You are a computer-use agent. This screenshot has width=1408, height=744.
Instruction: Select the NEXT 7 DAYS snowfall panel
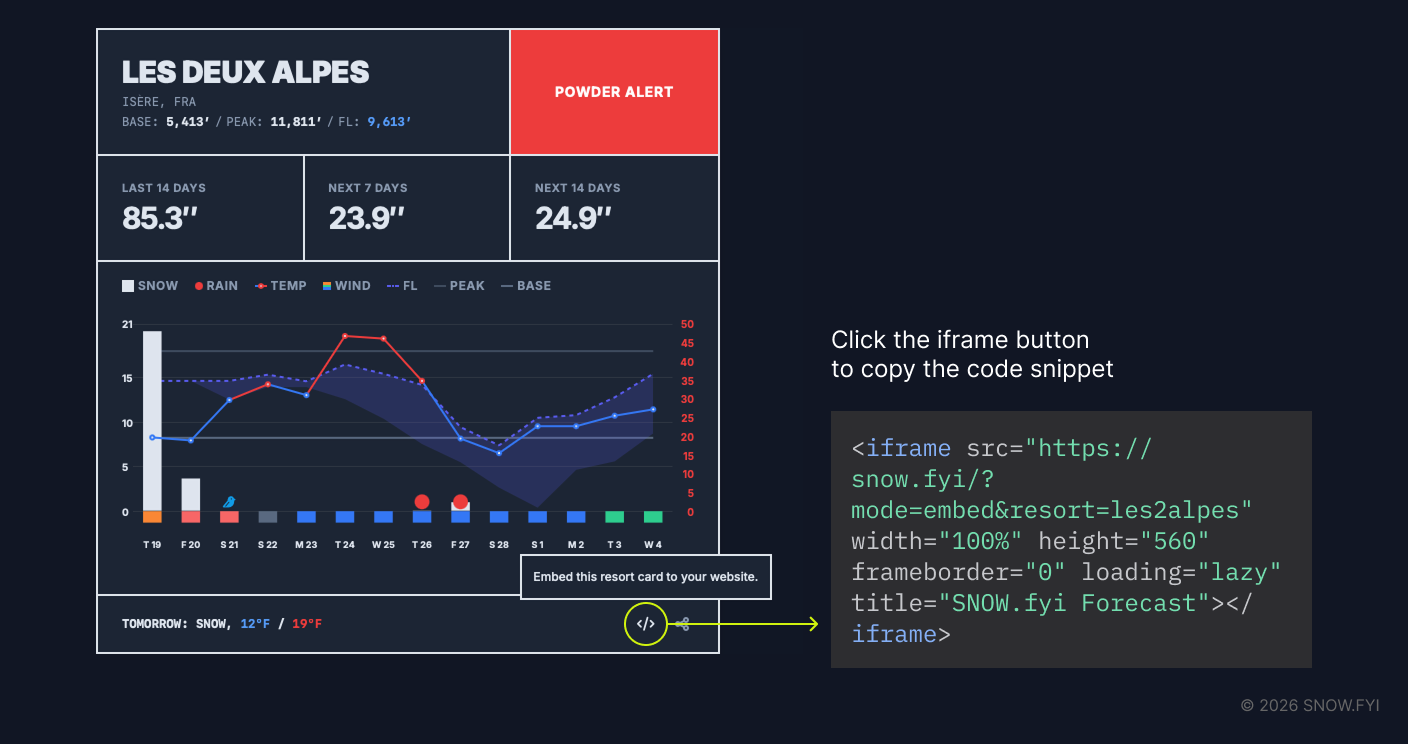[x=406, y=208]
